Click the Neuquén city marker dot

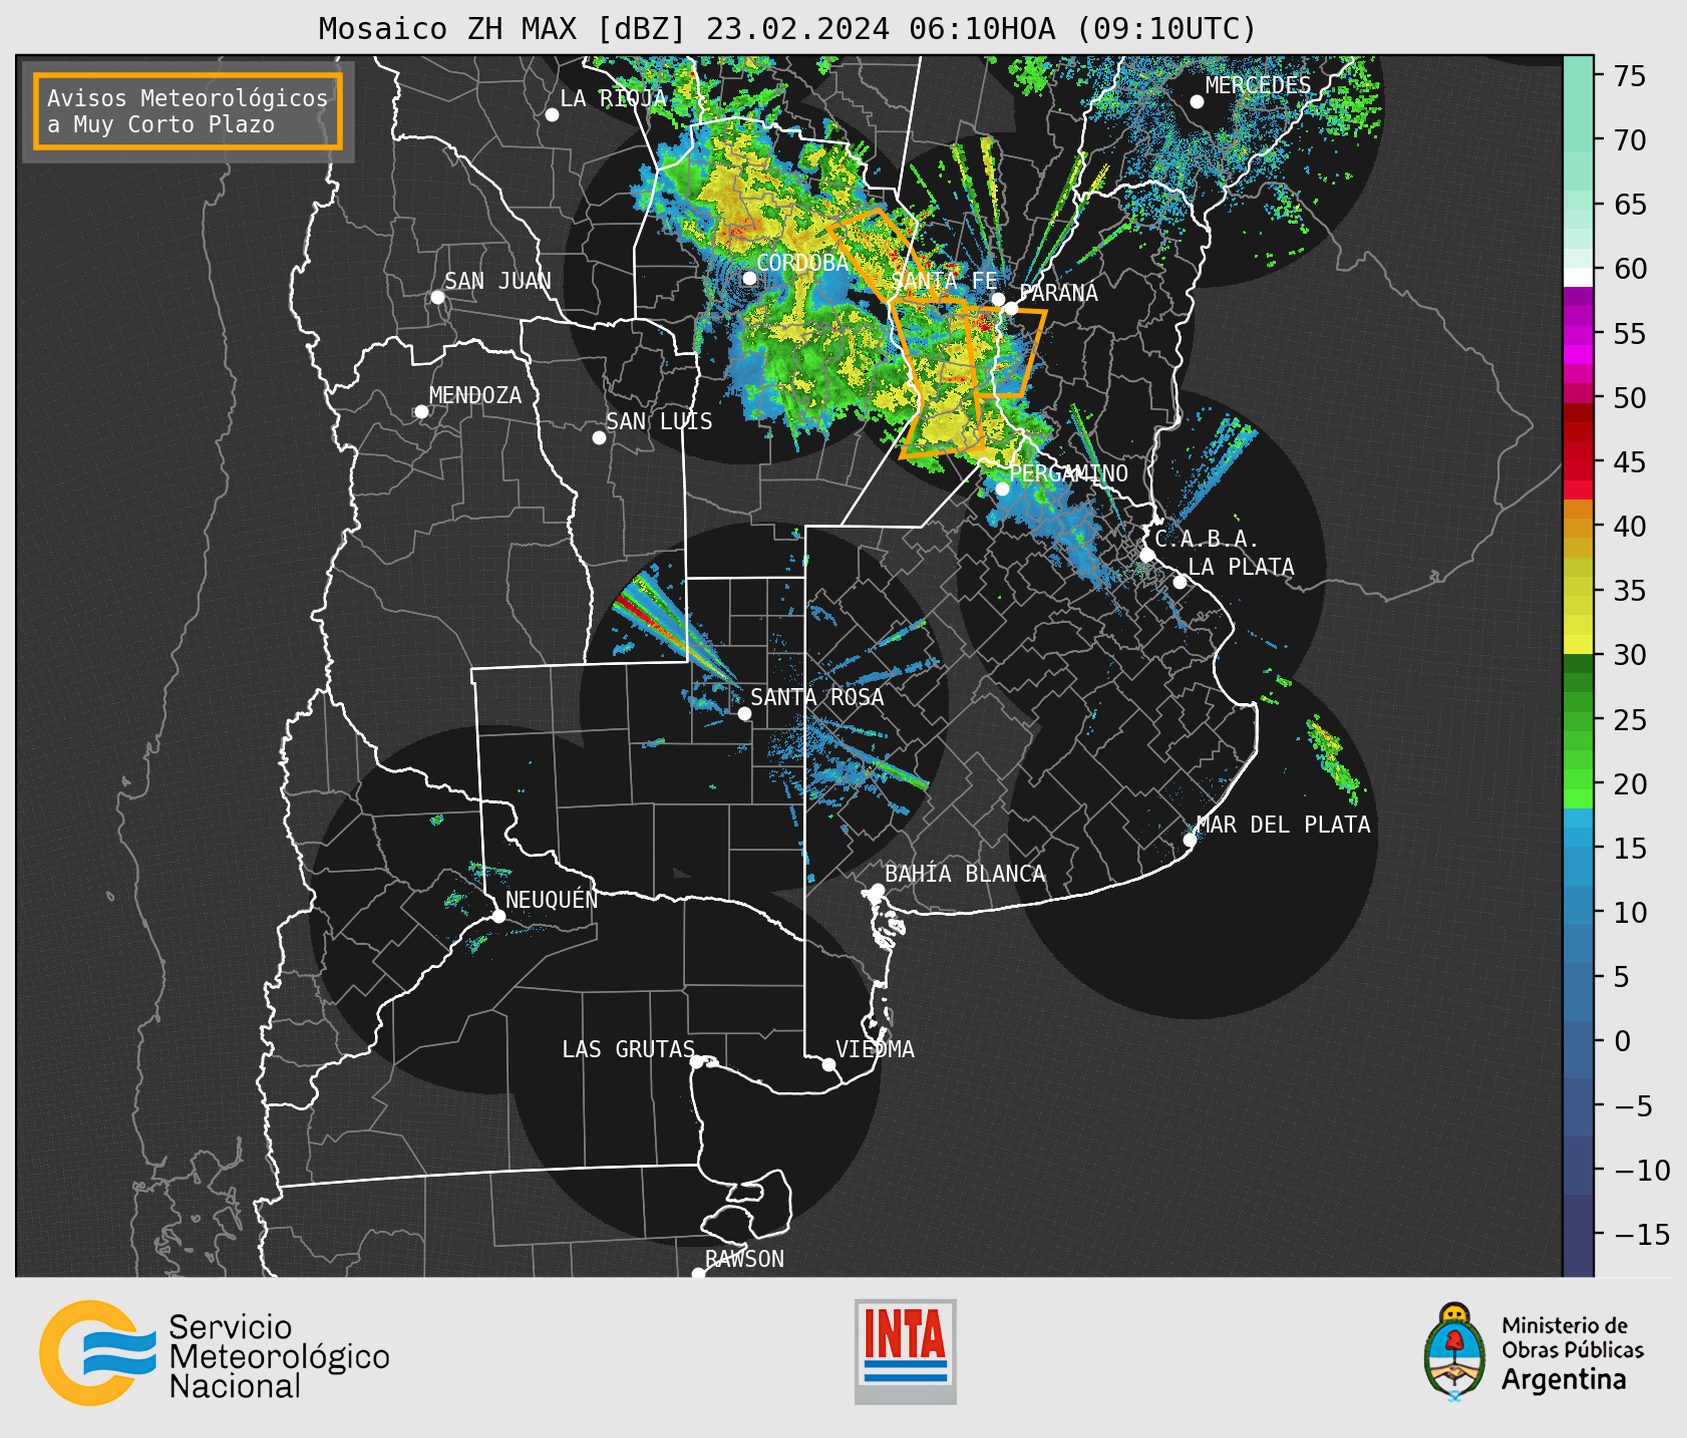(x=498, y=916)
